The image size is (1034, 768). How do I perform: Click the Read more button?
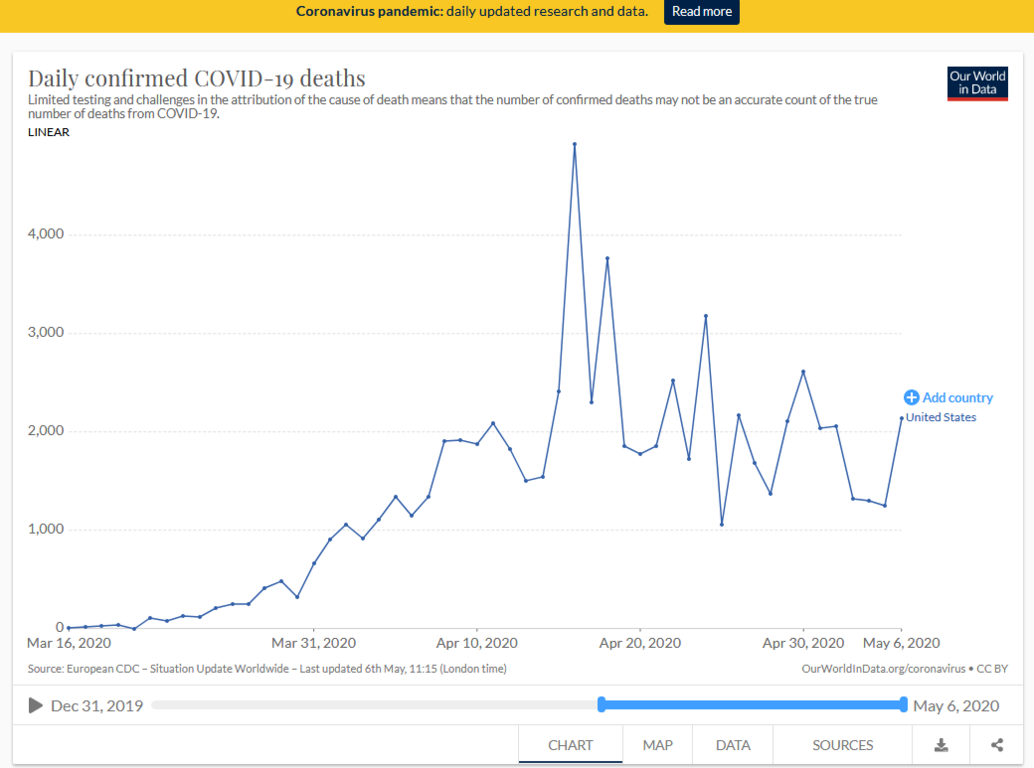701,12
